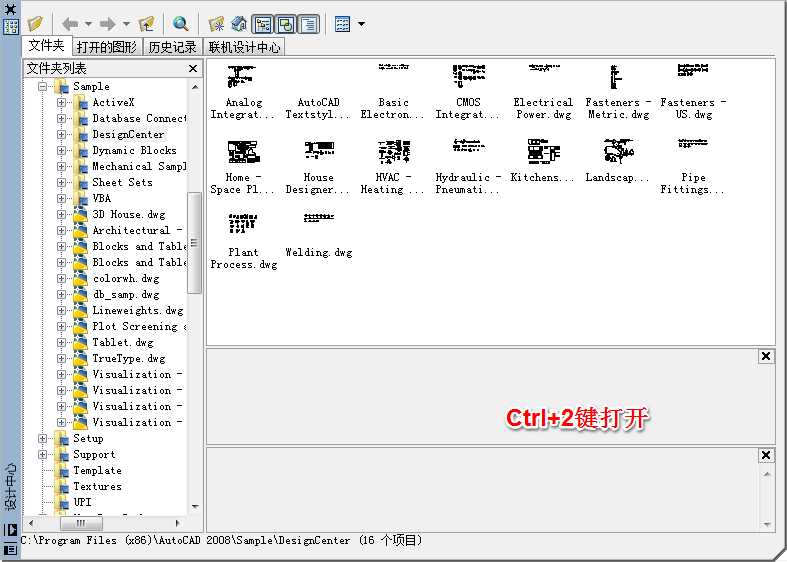
Task: Expand the Dynamic Blocks folder node
Action: point(61,151)
